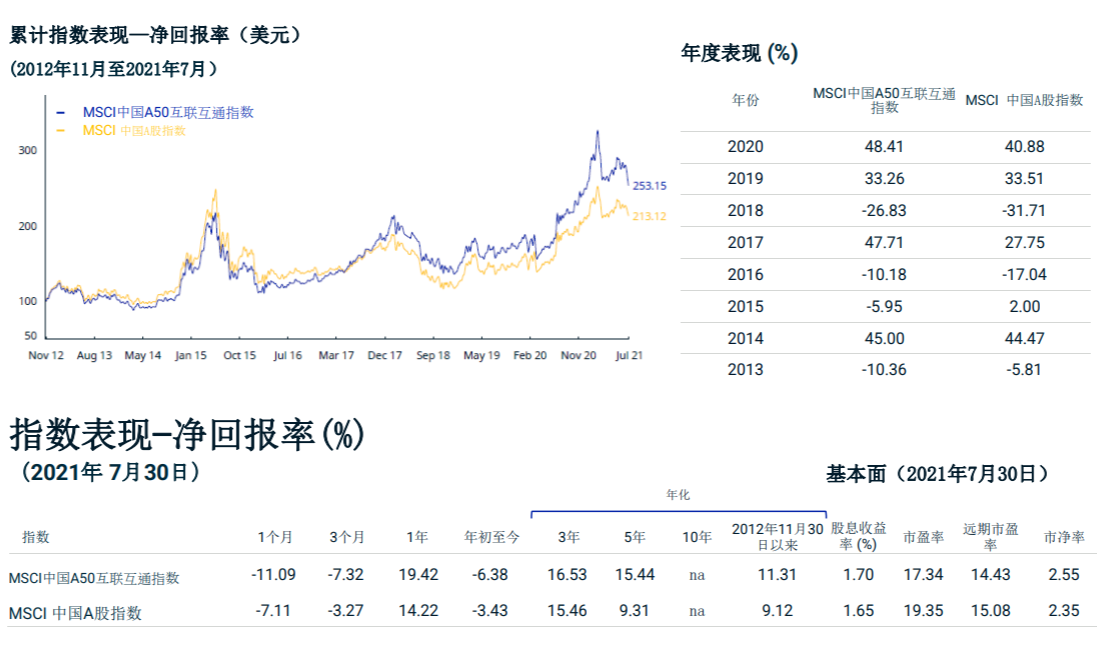Image resolution: width=1097 pixels, height=659 pixels.
Task: Click the price-to-book value 2.35
Action: (x=1064, y=611)
